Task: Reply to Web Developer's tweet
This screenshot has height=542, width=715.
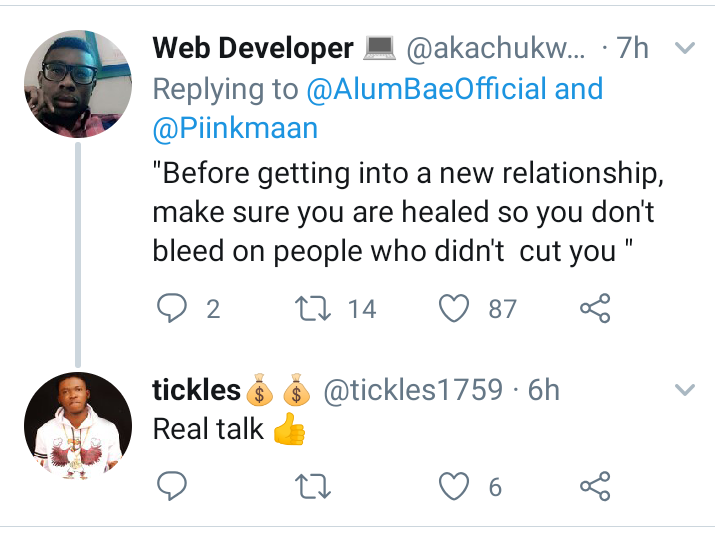Action: pos(173,309)
